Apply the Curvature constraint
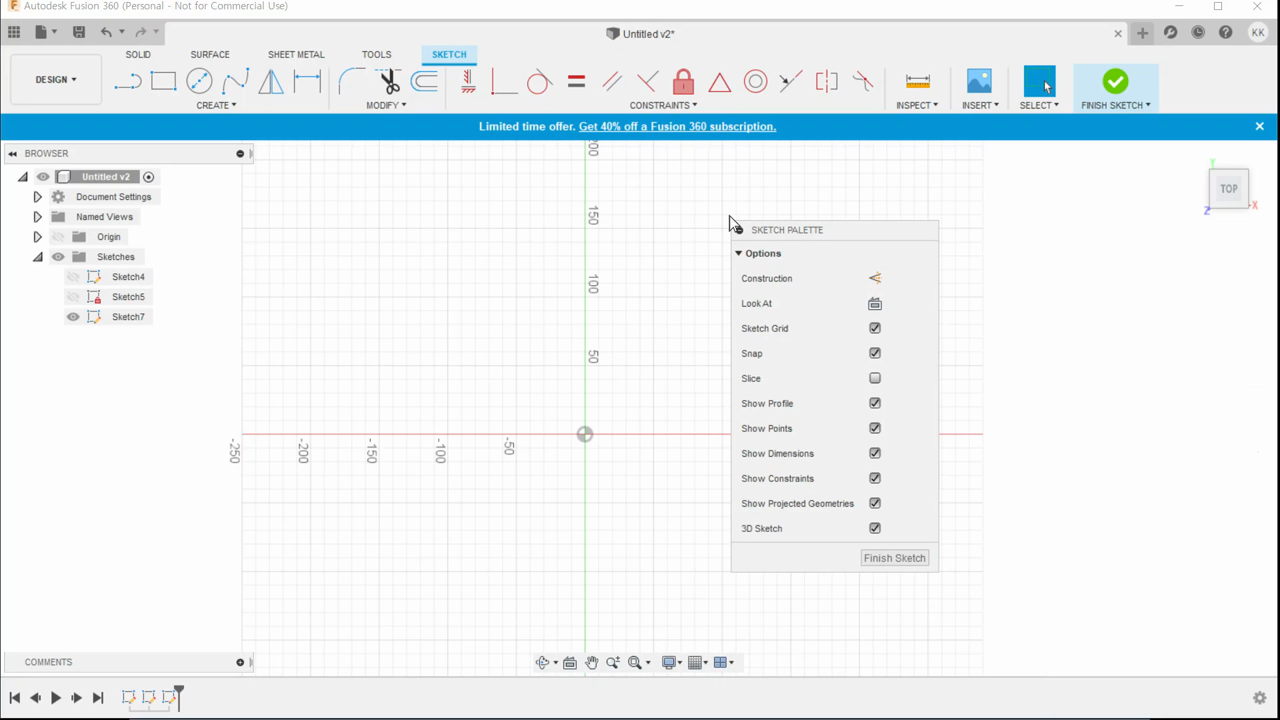The image size is (1280, 720). (863, 82)
